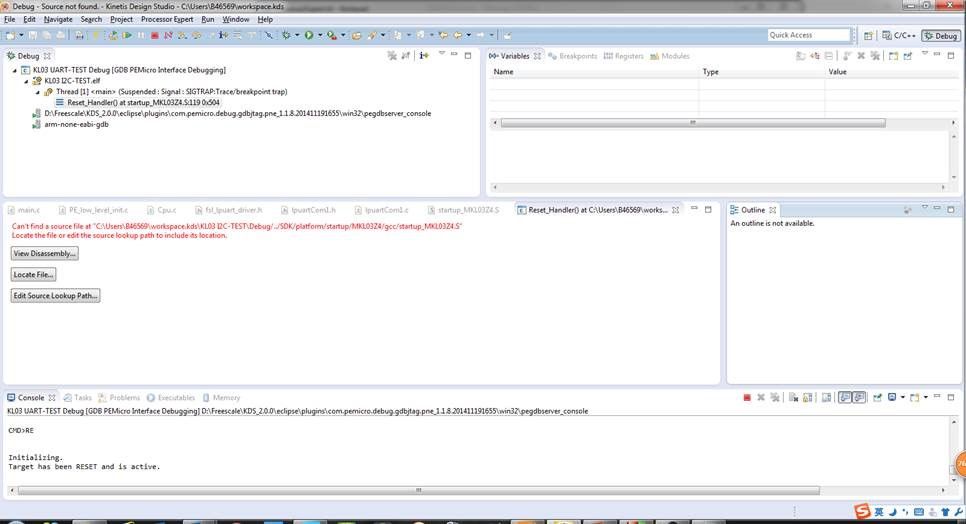The width and height of the screenshot is (966, 524).
Task: Close the Reset_Handler() editor tab
Action: tap(676, 210)
